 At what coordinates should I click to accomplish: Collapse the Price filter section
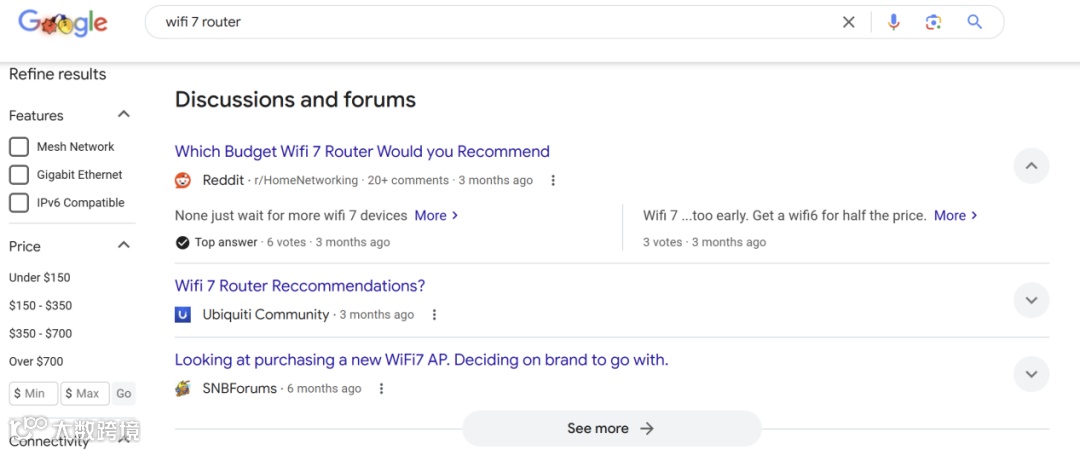(124, 246)
